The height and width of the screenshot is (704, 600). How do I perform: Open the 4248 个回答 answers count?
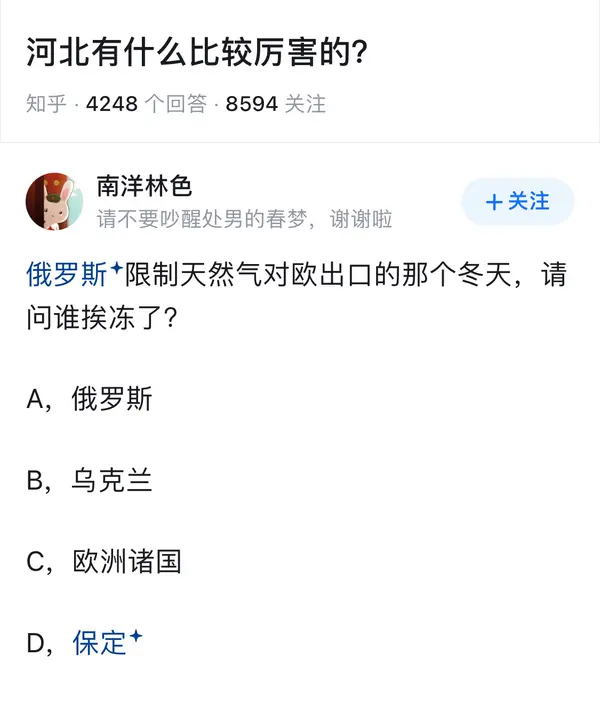click(x=146, y=104)
